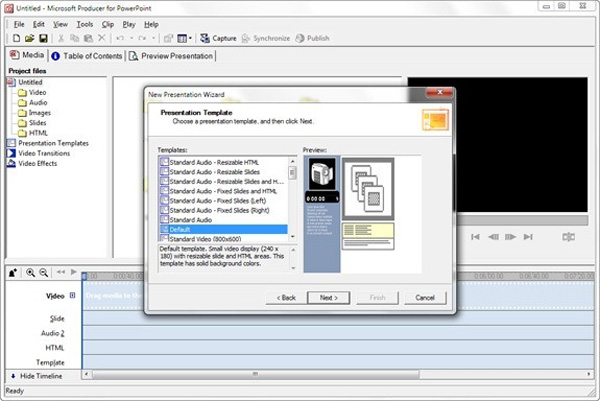Click the next frame playback button
Screen dimensions: 600x401
tap(510, 237)
